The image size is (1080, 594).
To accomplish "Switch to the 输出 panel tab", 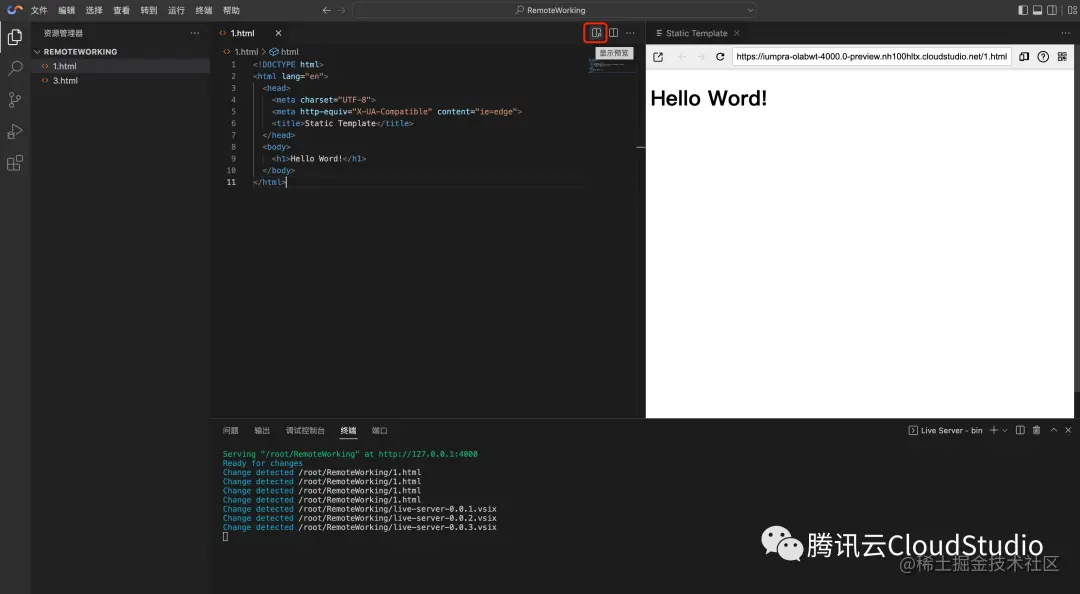I will coord(262,431).
